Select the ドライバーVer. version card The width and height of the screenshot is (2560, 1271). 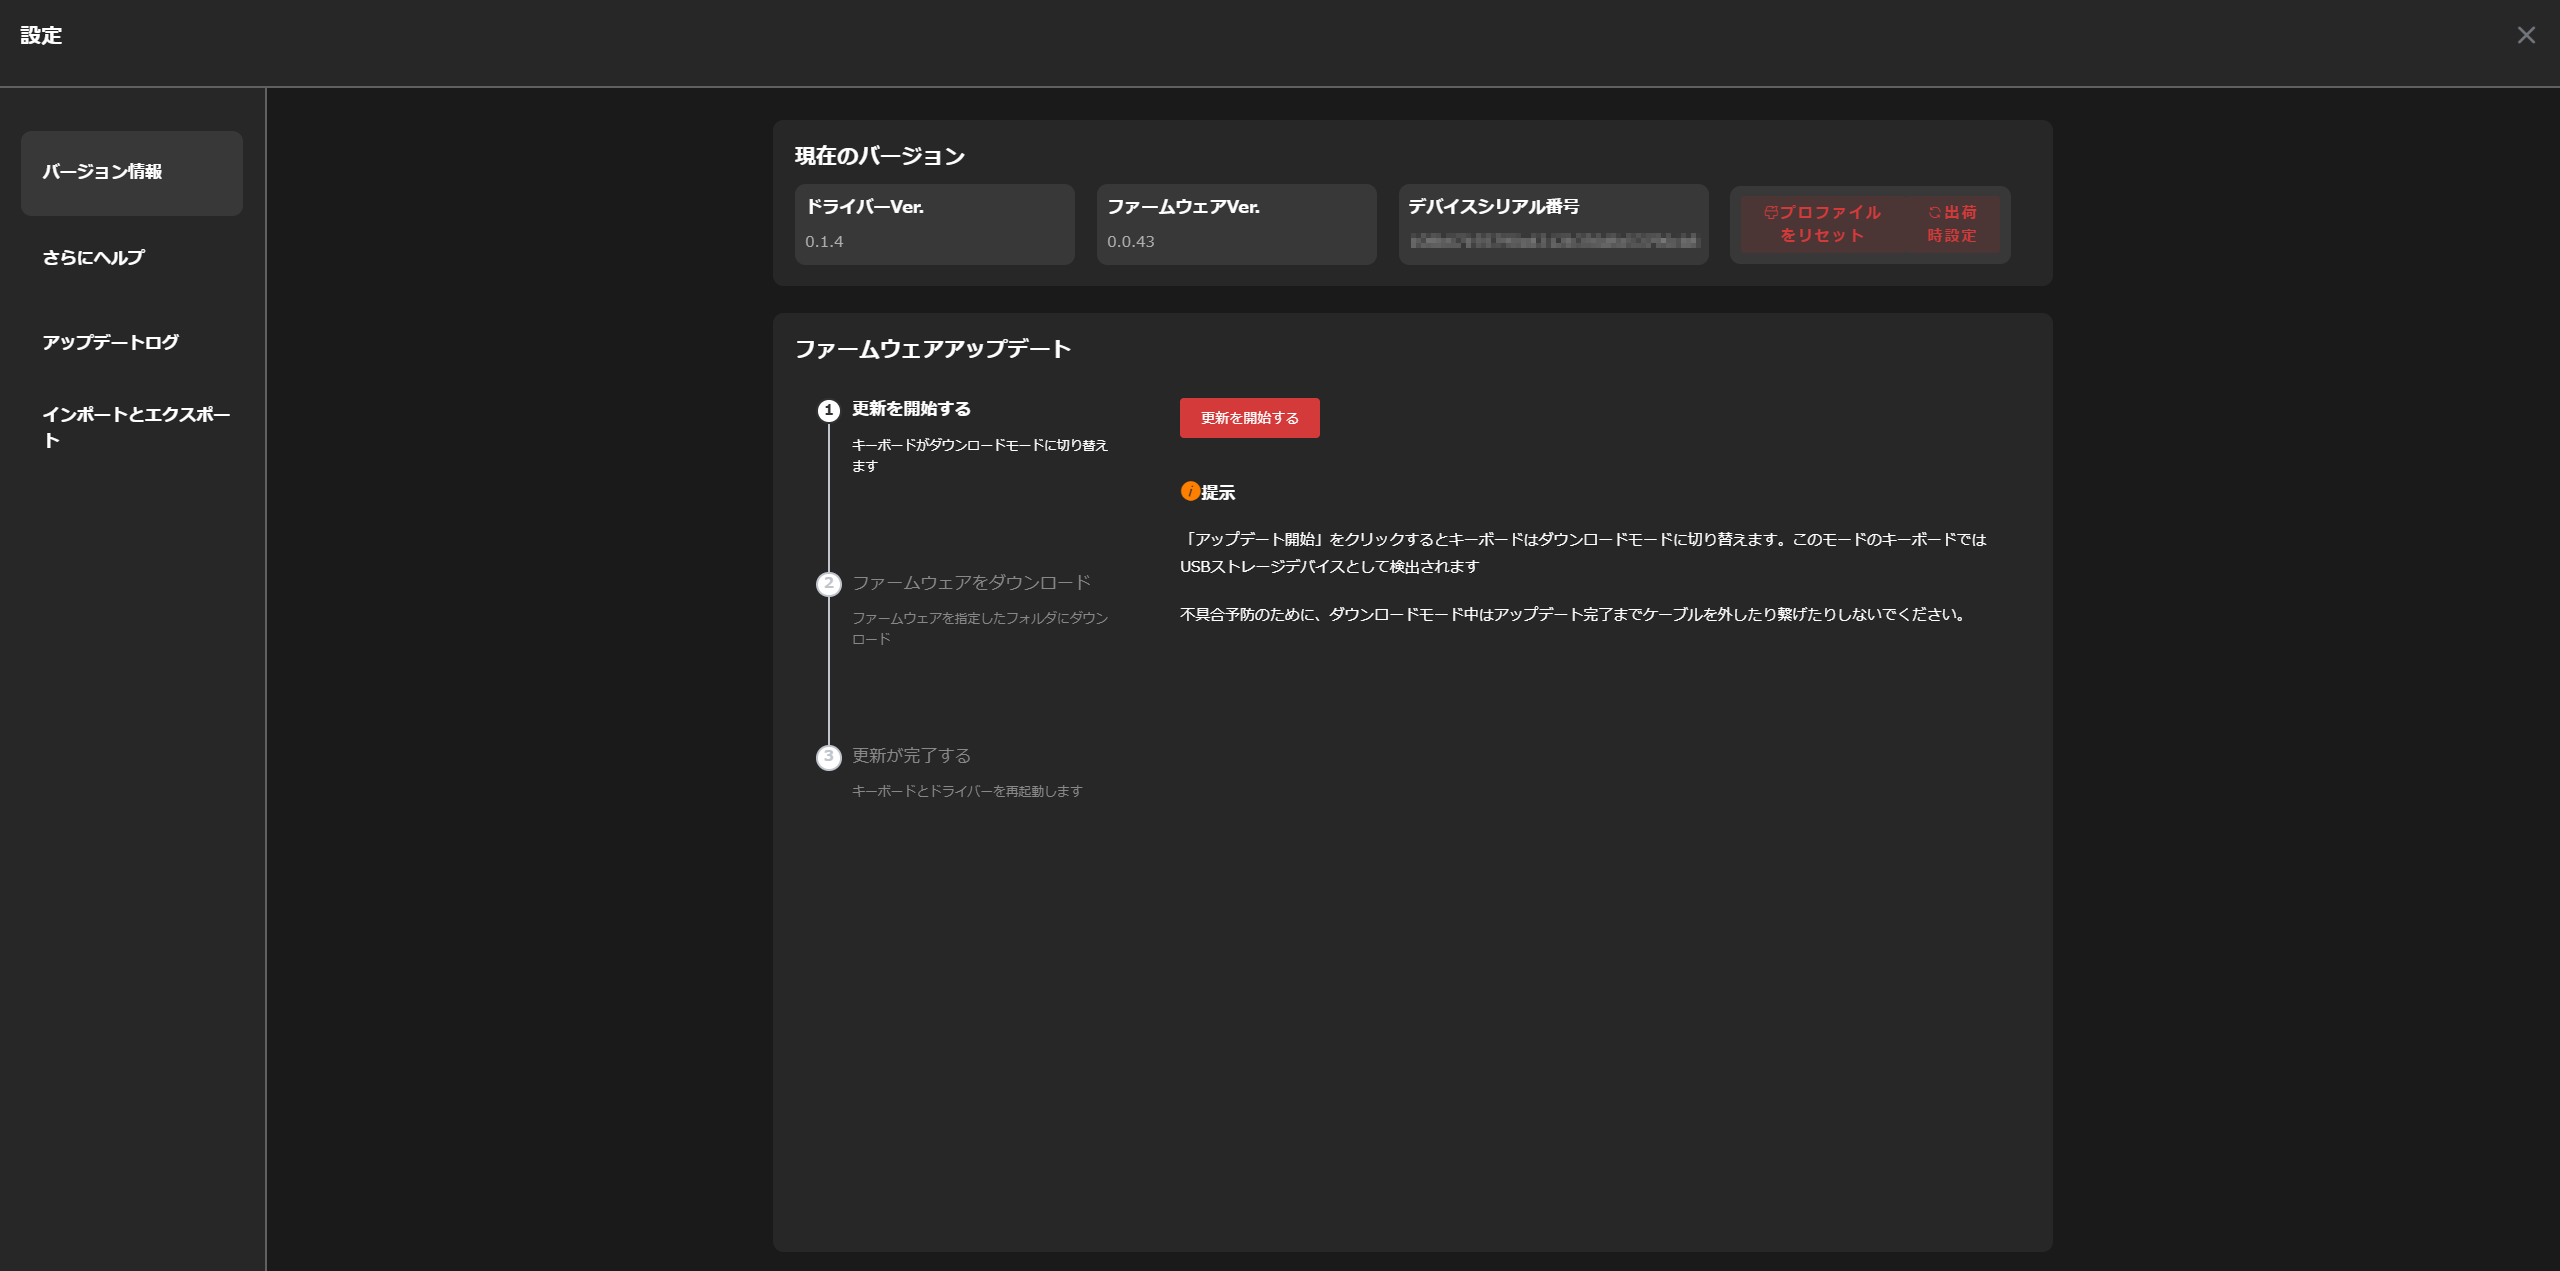(x=934, y=224)
